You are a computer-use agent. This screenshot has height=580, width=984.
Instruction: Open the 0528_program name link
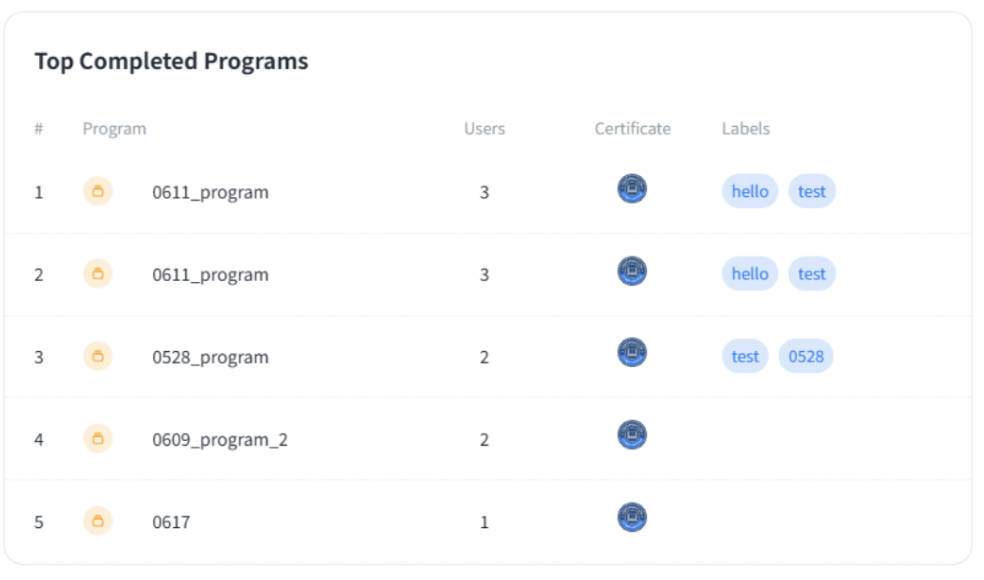click(210, 357)
